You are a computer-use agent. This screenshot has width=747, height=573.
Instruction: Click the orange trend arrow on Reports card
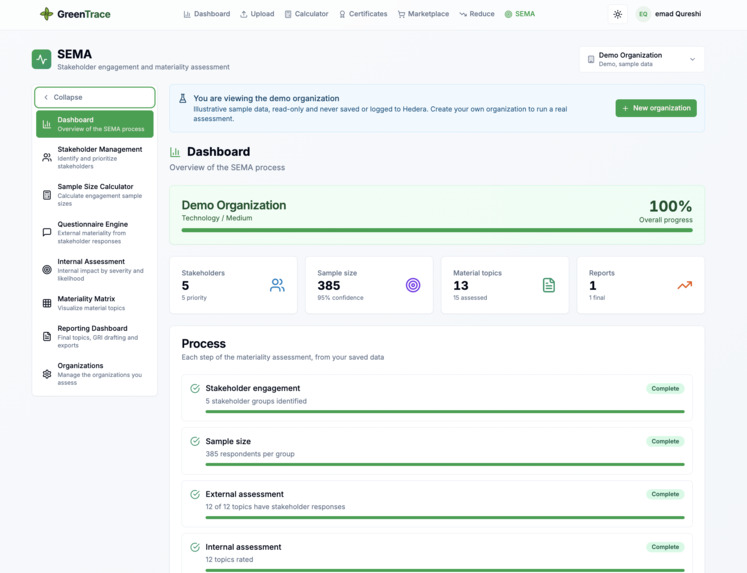685,285
